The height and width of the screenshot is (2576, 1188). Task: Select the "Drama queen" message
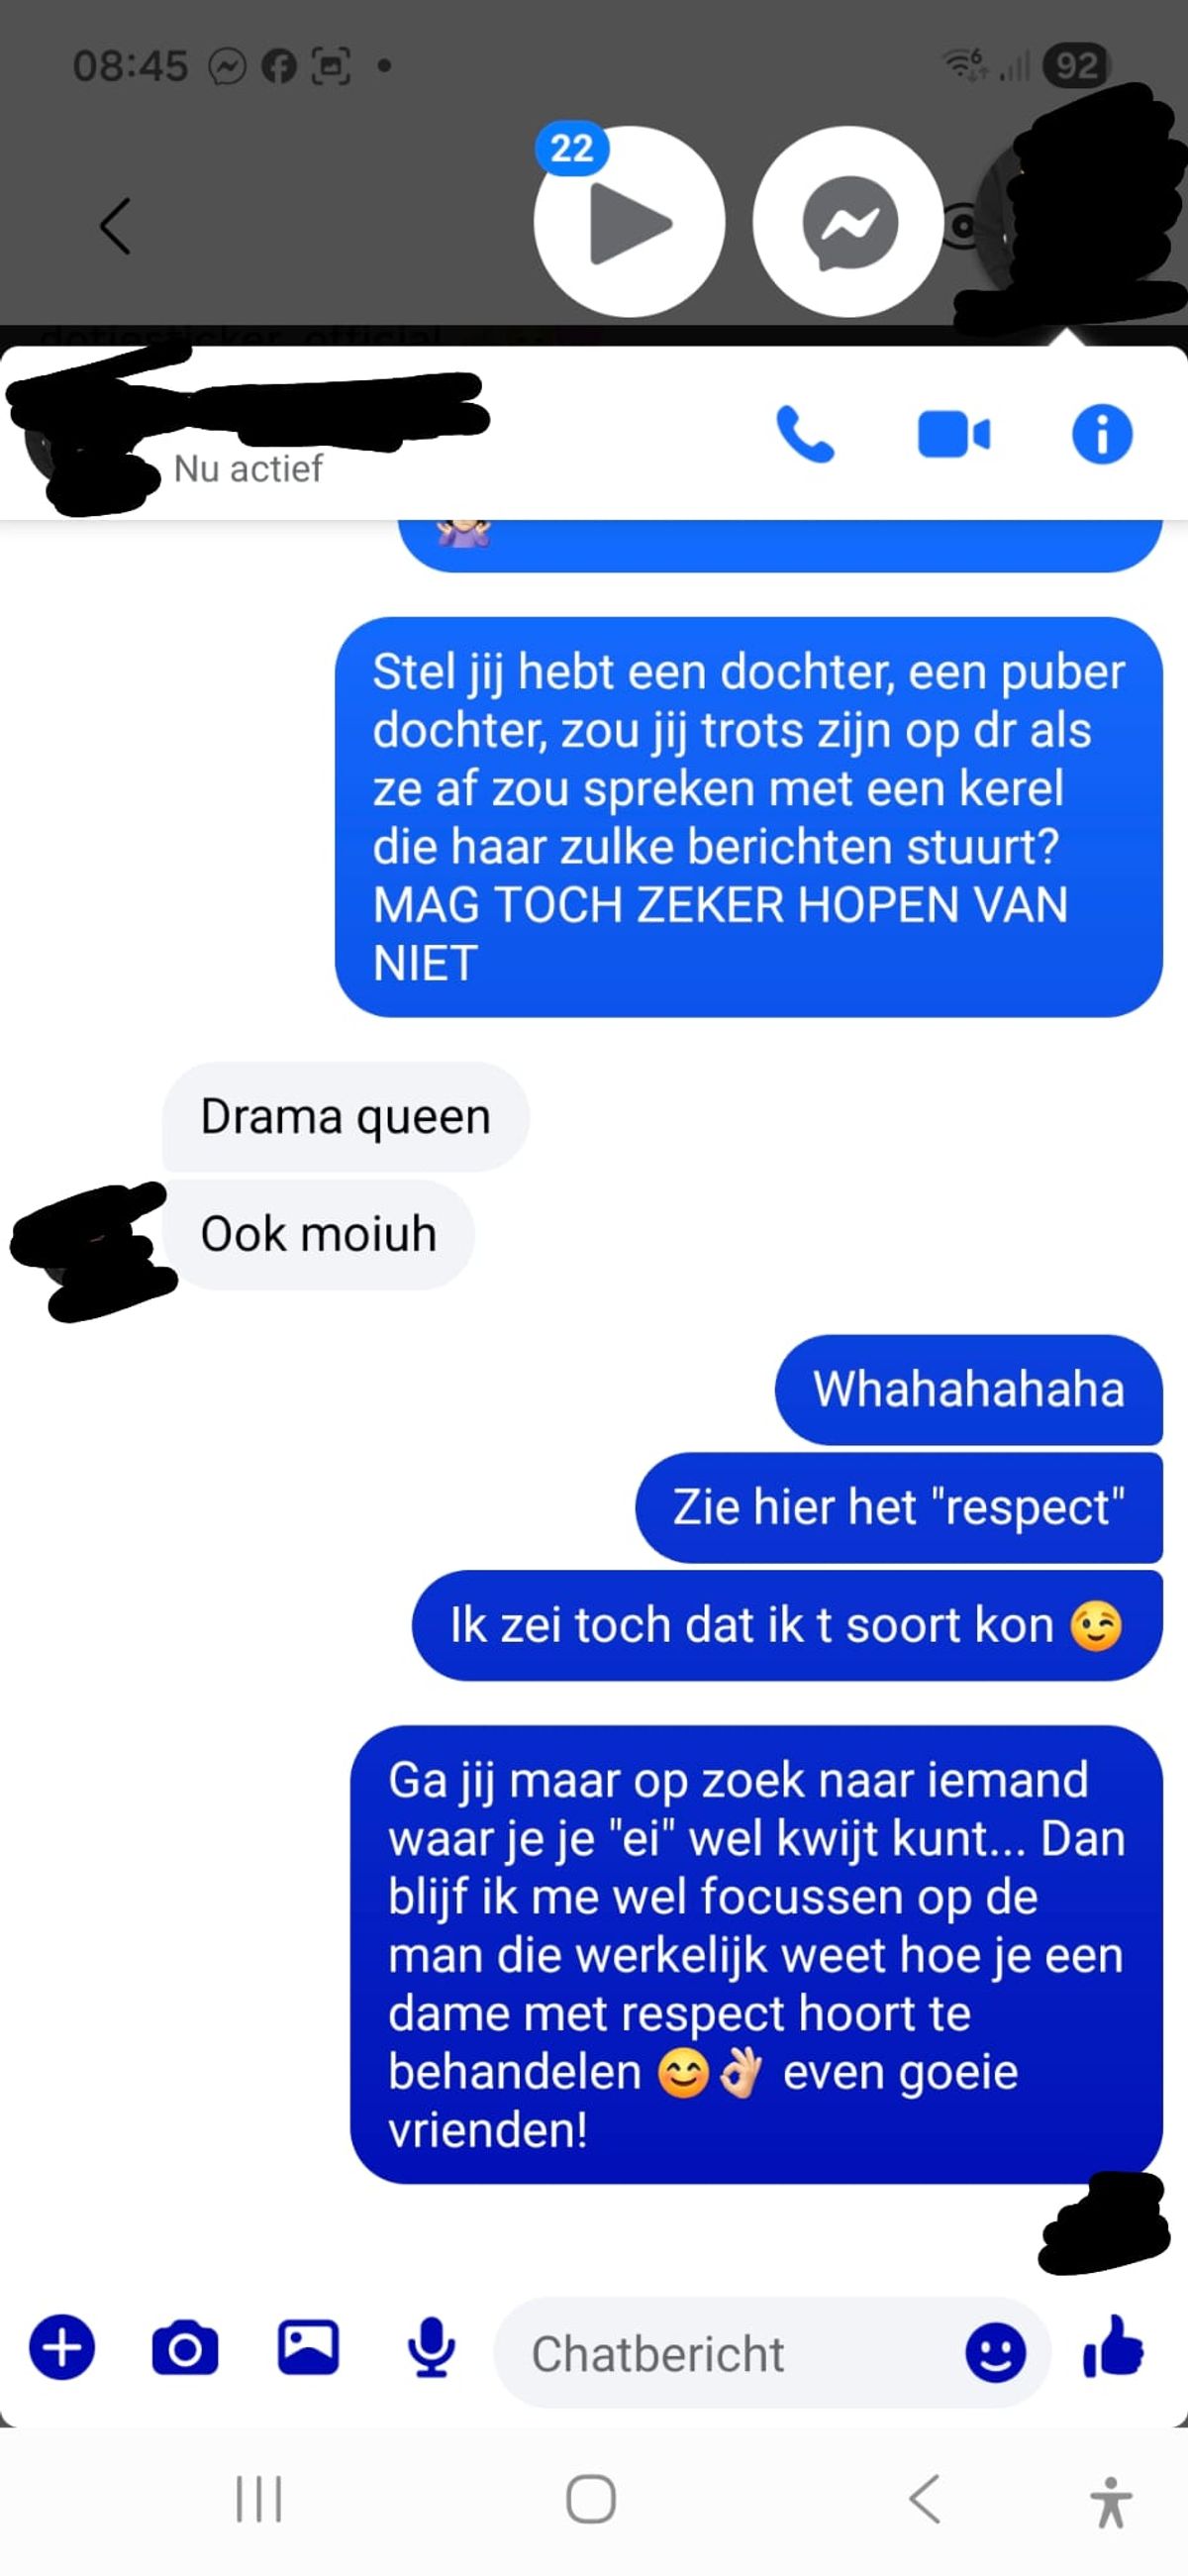tap(345, 1116)
